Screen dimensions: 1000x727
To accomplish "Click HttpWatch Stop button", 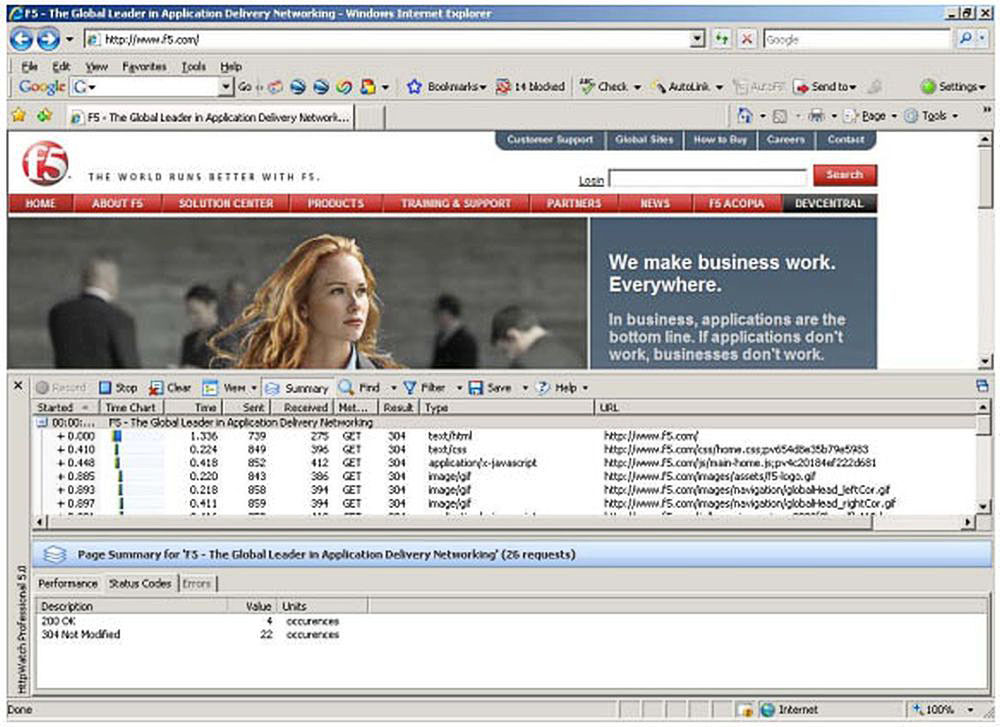I will (x=118, y=388).
